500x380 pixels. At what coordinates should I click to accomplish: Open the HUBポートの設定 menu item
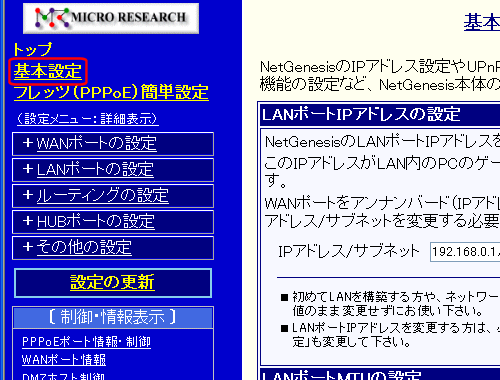pyautogui.click(x=96, y=222)
